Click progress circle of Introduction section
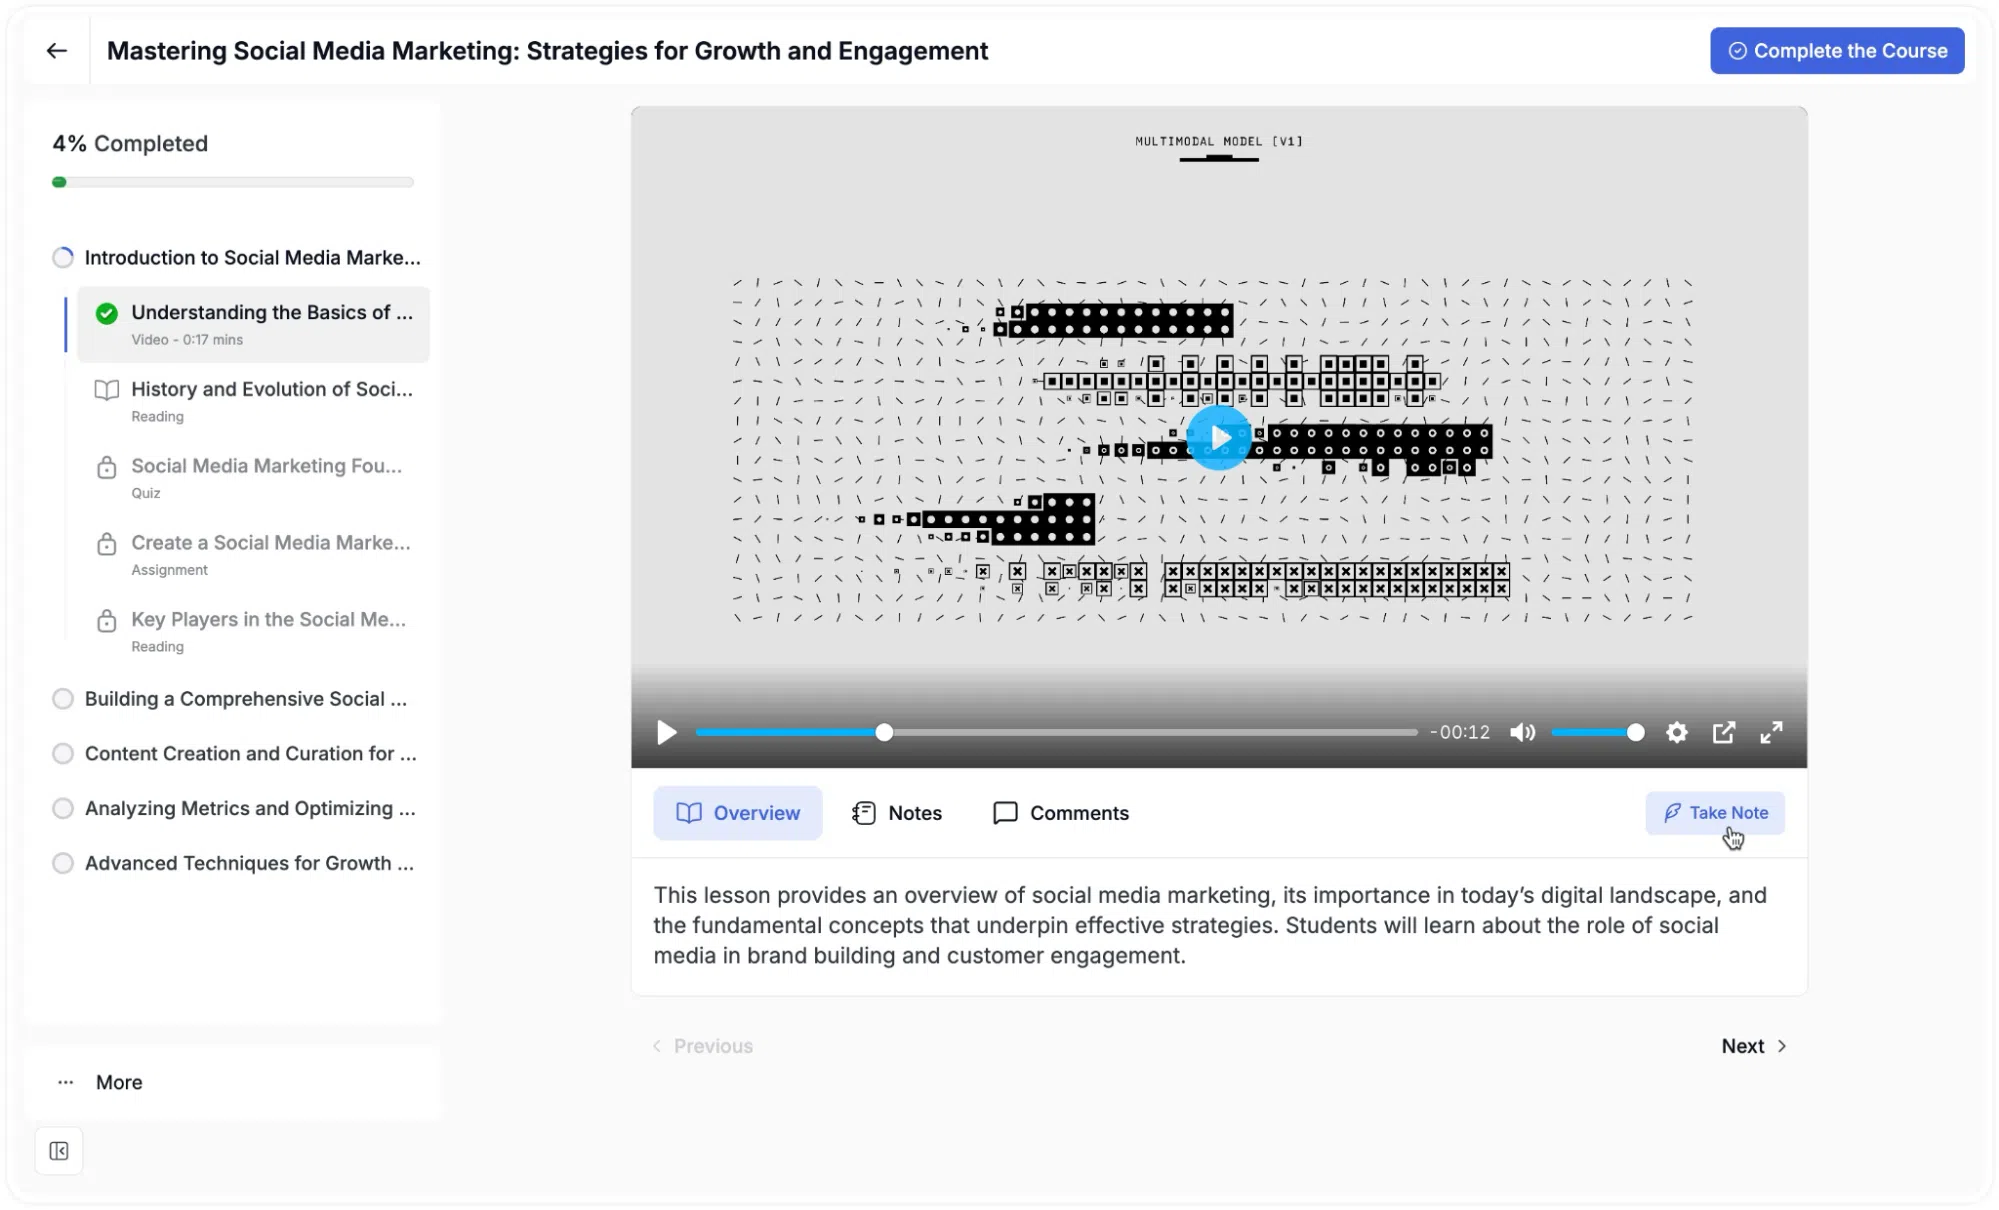The image size is (1999, 1210). coord(62,257)
